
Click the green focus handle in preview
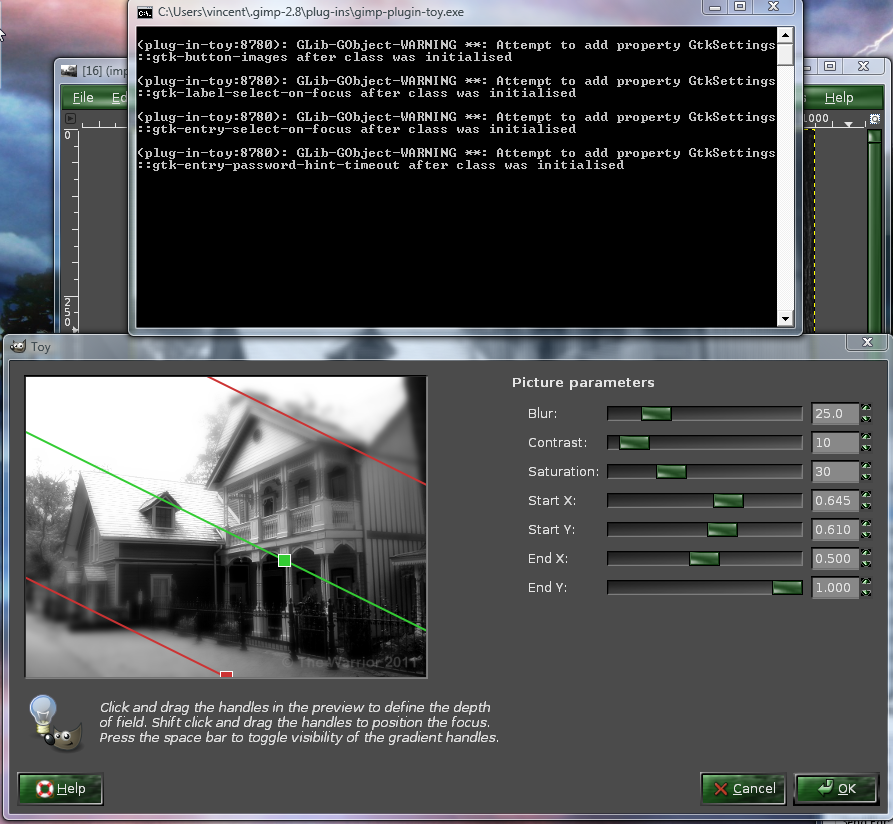click(x=284, y=560)
